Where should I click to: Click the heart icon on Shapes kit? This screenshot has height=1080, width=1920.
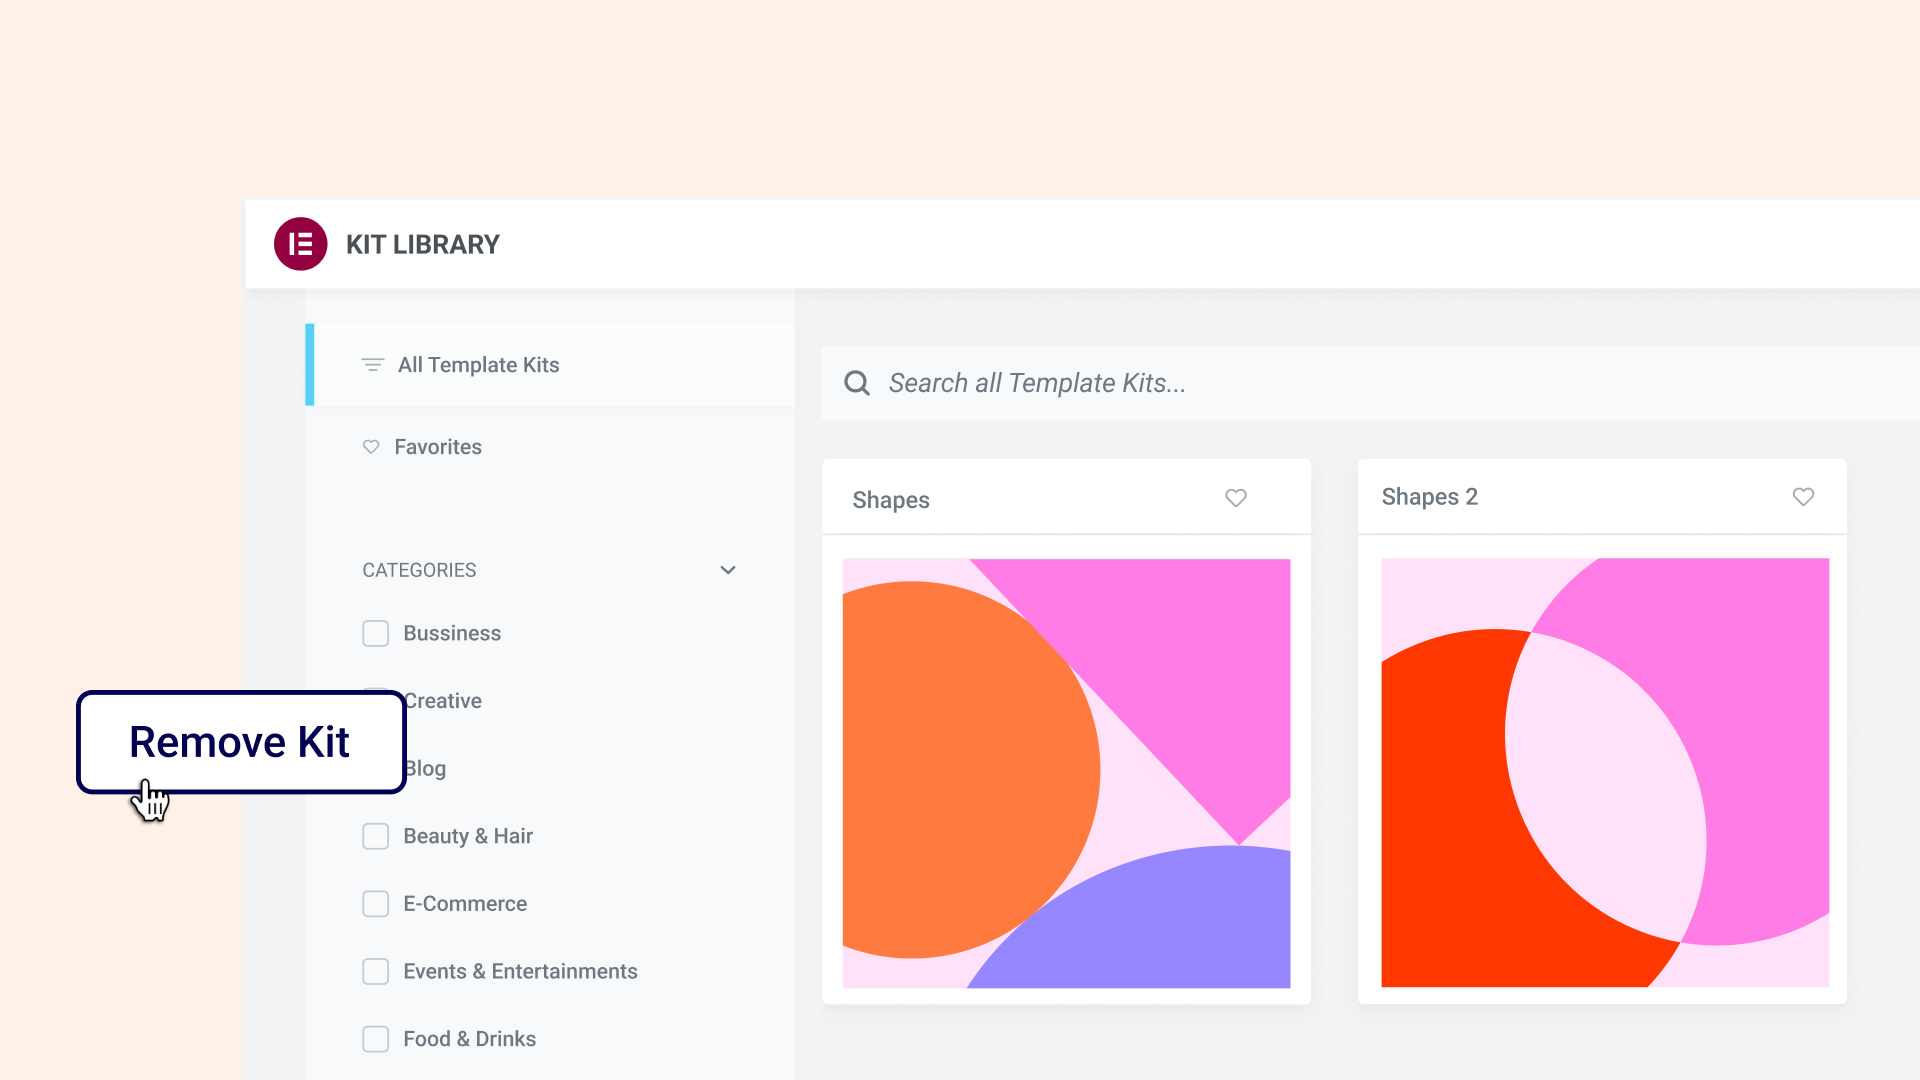click(1236, 497)
